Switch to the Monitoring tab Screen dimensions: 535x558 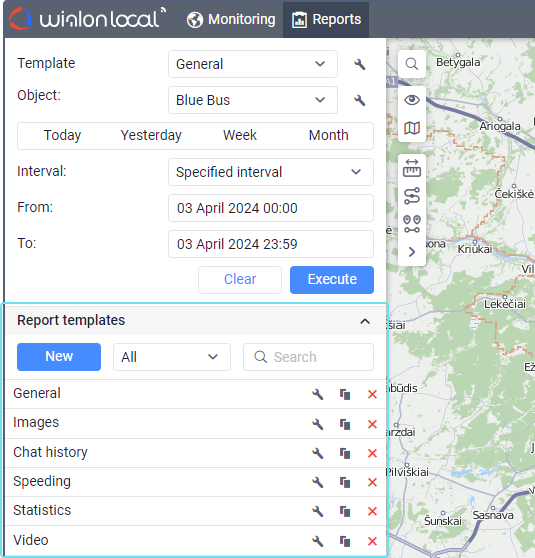click(x=231, y=19)
